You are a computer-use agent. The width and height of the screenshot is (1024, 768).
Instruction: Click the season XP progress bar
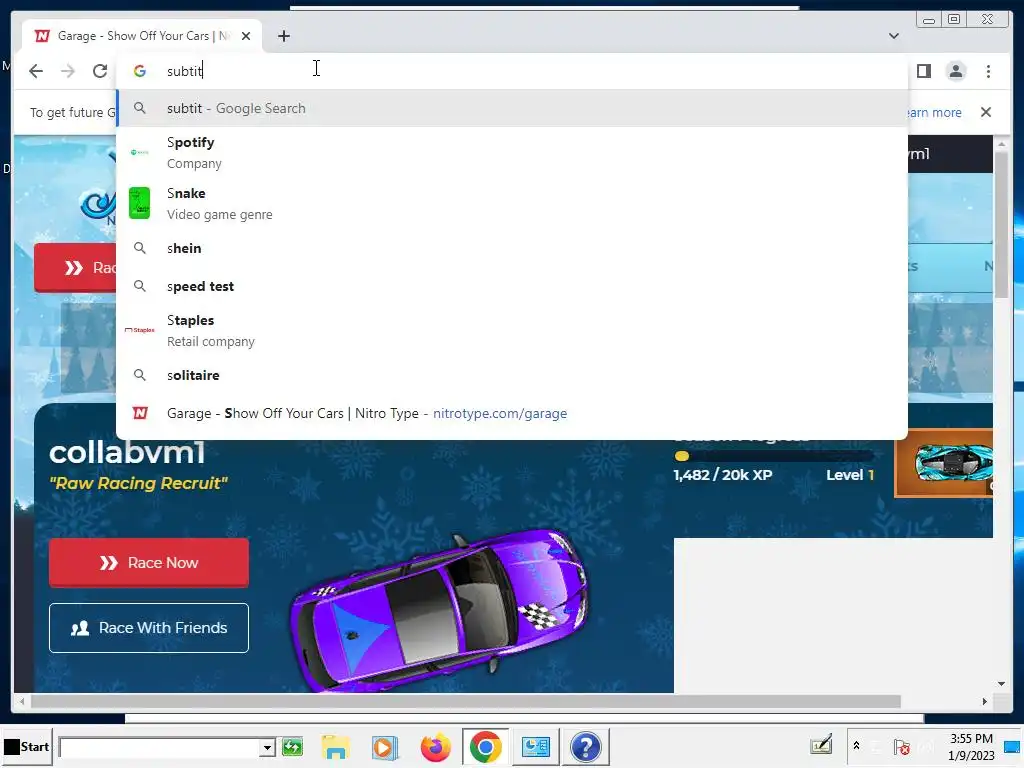(773, 456)
